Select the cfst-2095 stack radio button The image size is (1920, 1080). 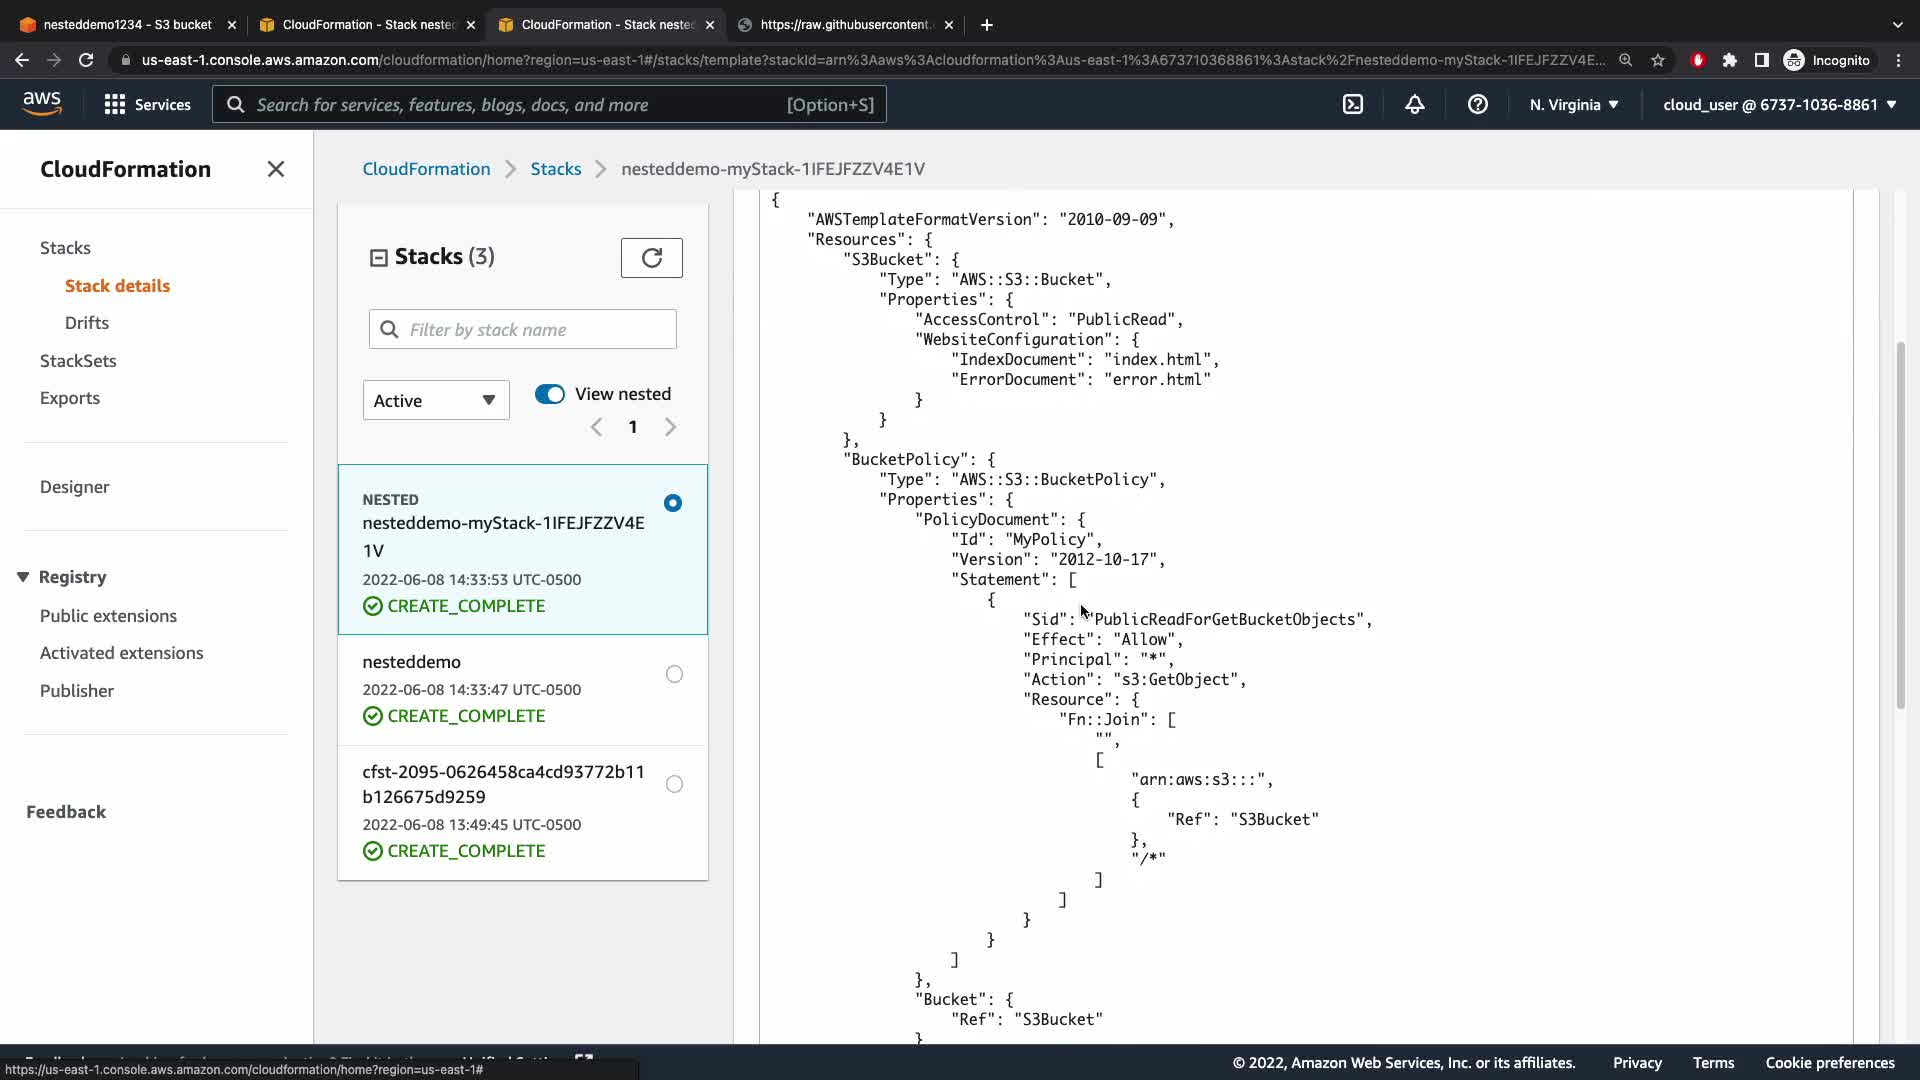click(674, 784)
